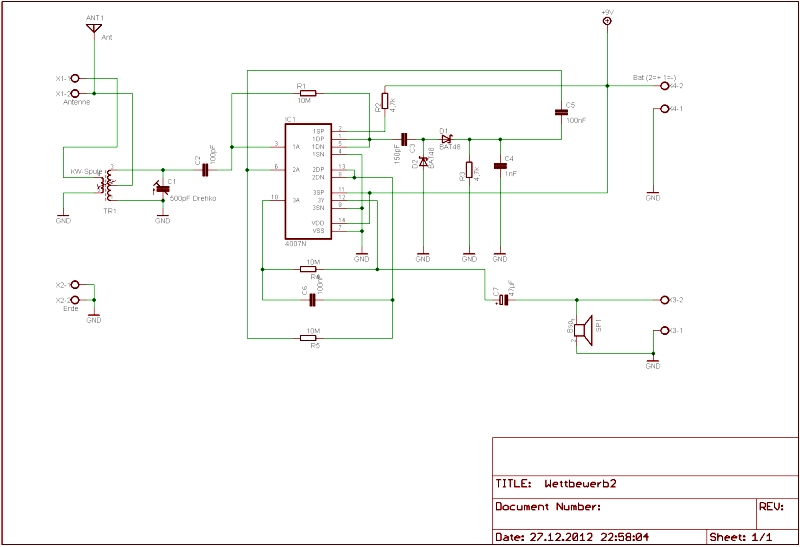This screenshot has width=800, height=547.
Task: Click the X2-2 Erde connector pin
Action: (74, 300)
